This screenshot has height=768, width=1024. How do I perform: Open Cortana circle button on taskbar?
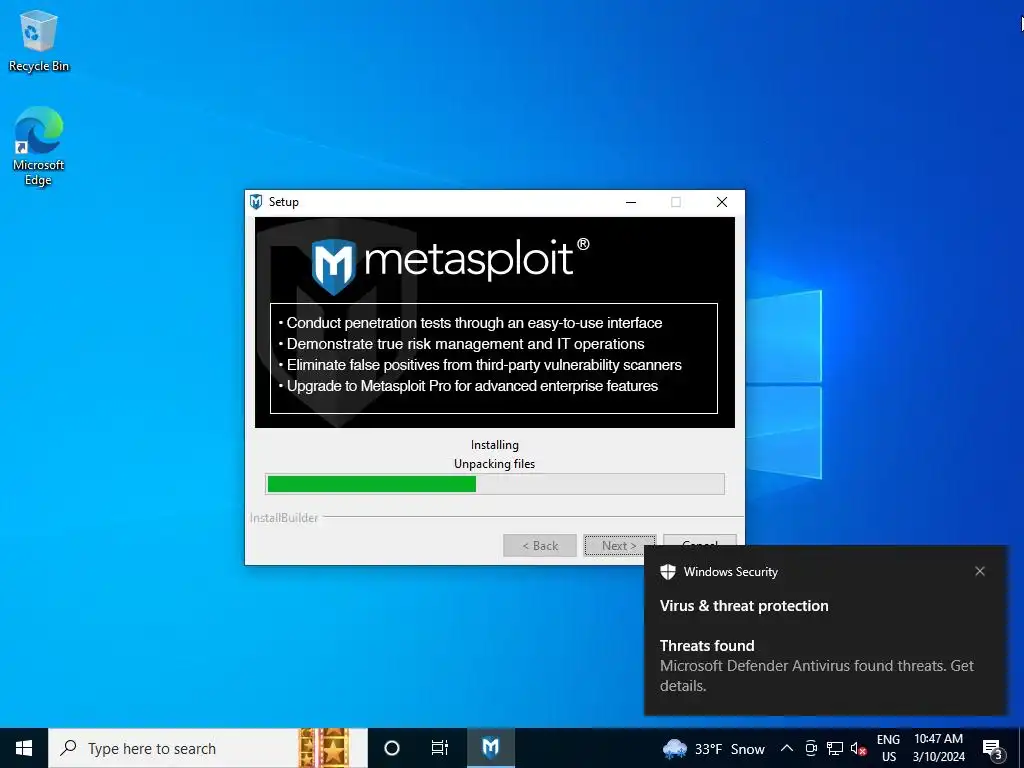[392, 748]
